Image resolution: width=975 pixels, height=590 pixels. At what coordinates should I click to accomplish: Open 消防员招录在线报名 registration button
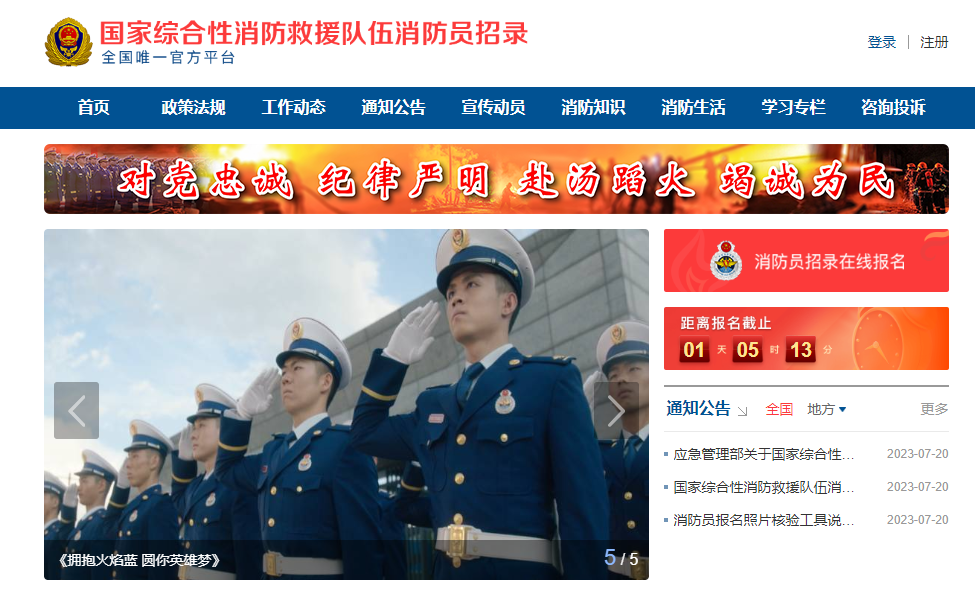click(806, 260)
